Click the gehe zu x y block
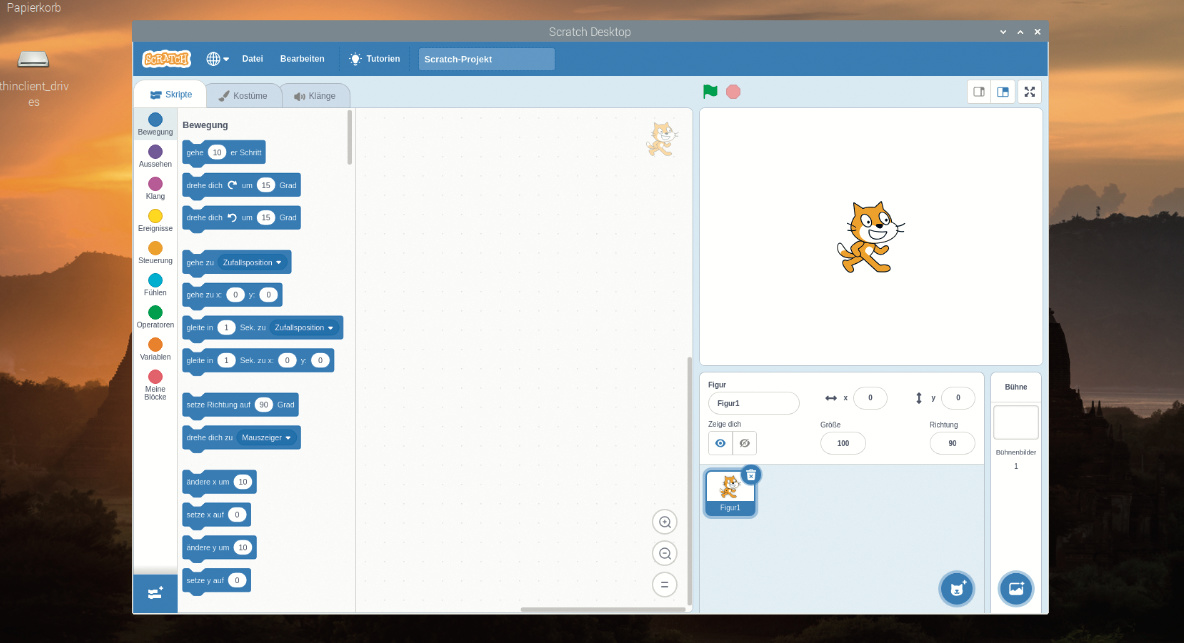Viewport: 1184px width, 643px height. pos(233,295)
